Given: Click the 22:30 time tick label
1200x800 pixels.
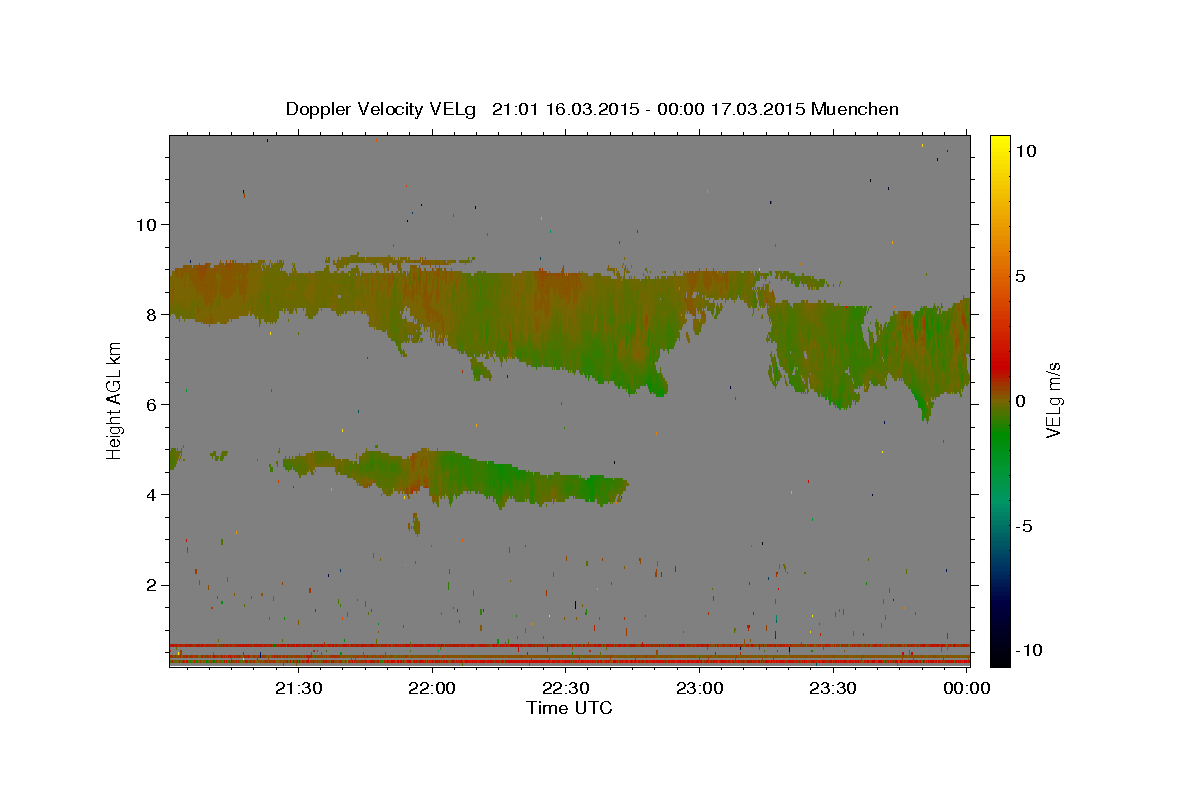Looking at the screenshot, I should click(566, 688).
